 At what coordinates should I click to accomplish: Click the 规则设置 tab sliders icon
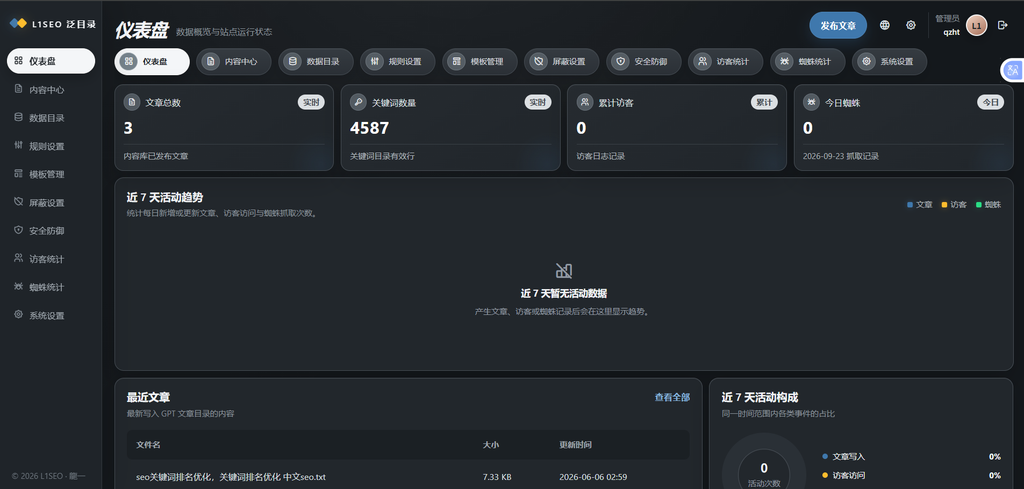click(x=375, y=62)
